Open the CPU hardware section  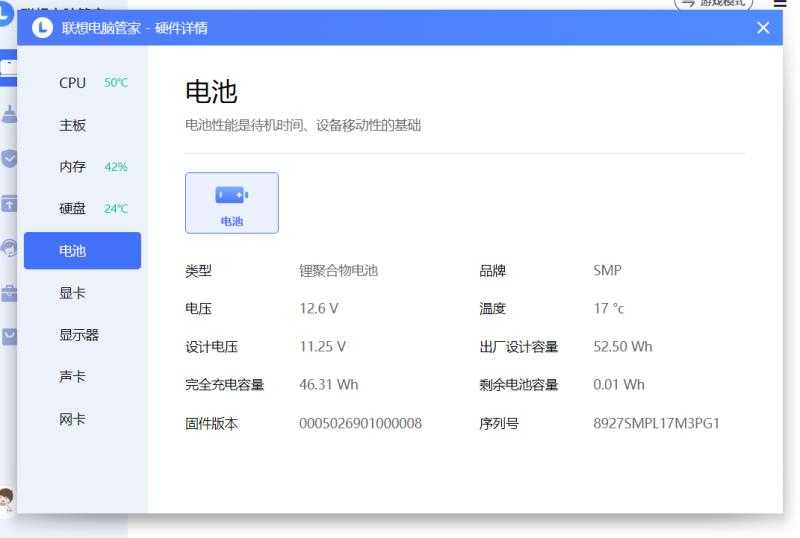[x=82, y=83]
